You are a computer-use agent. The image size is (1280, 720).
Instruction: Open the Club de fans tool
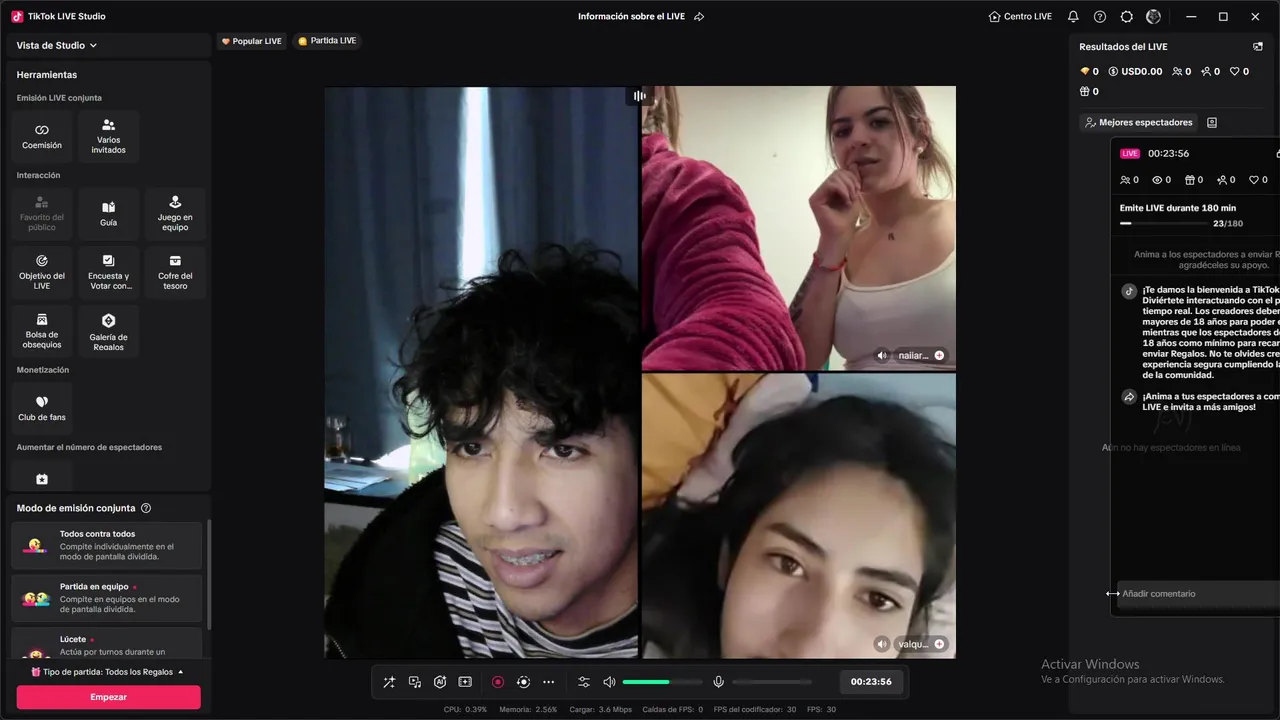[42, 408]
